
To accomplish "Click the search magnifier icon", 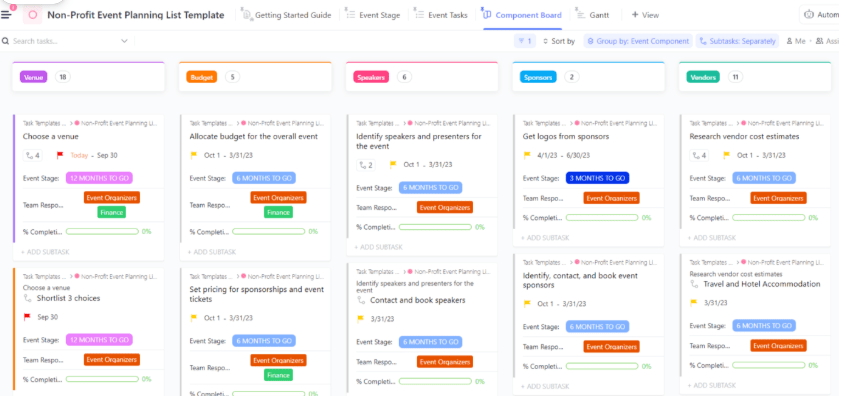I will click(x=5, y=41).
